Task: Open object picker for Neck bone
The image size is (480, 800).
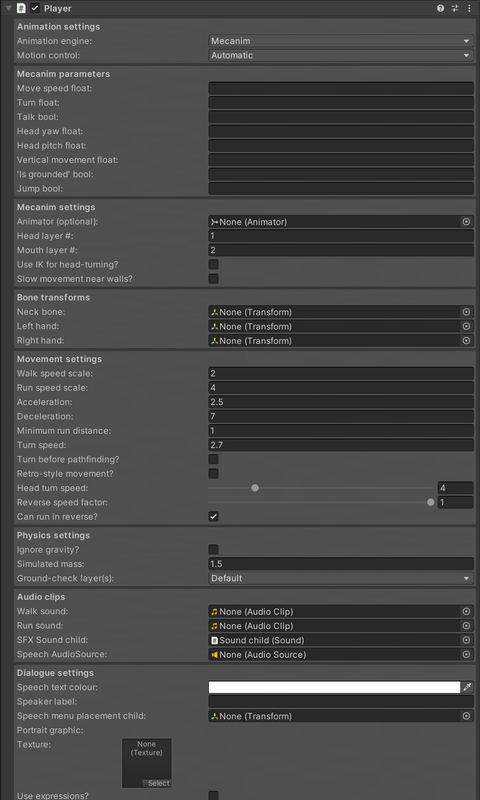Action: click(x=466, y=312)
